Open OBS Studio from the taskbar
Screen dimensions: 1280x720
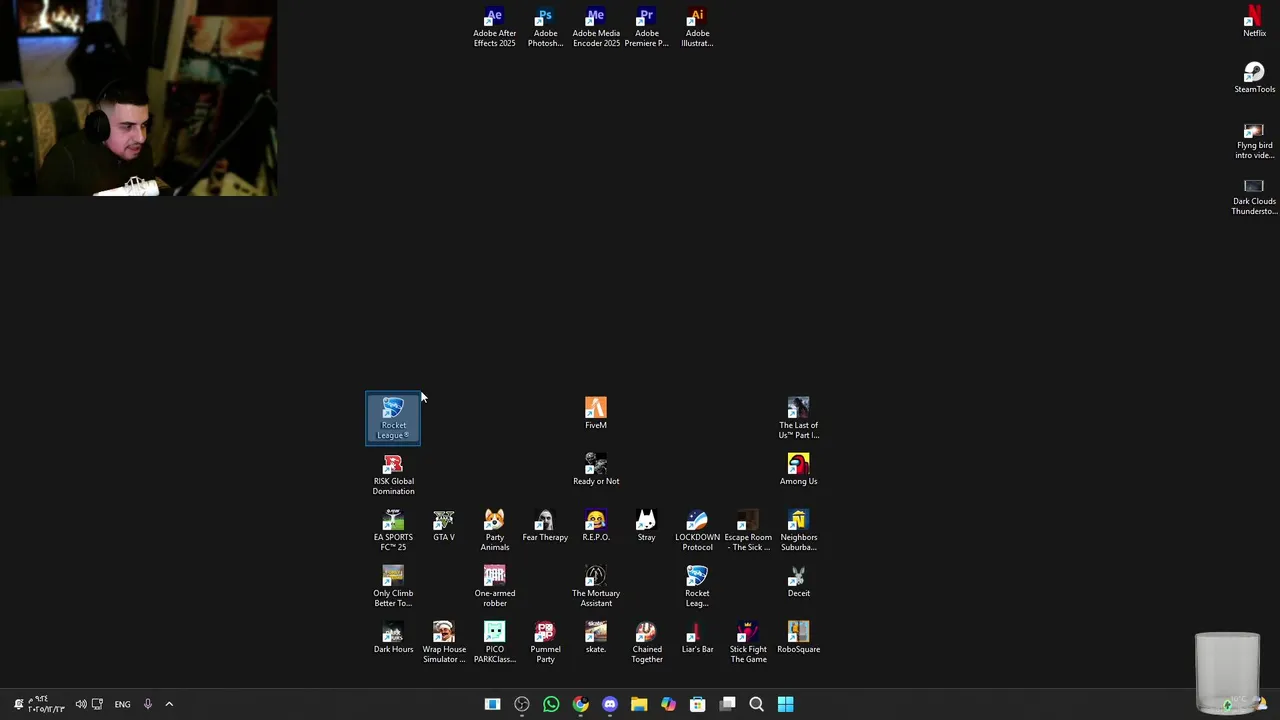pos(522,704)
